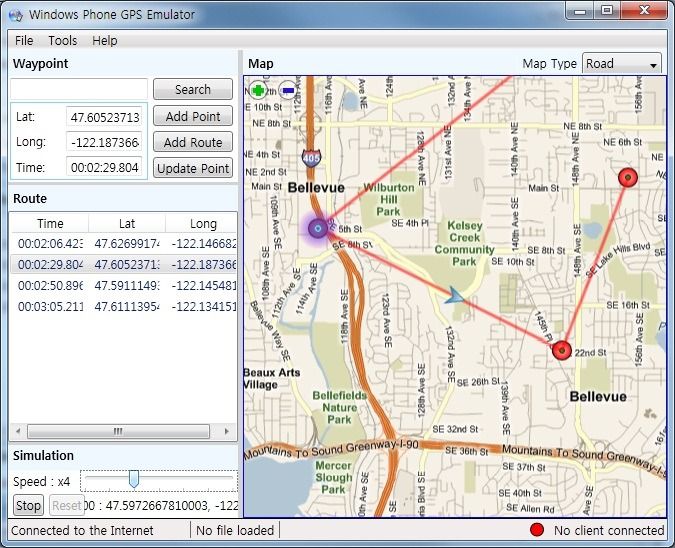
Task: Click the Kelsey Creek Community Park label
Action: tap(464, 243)
